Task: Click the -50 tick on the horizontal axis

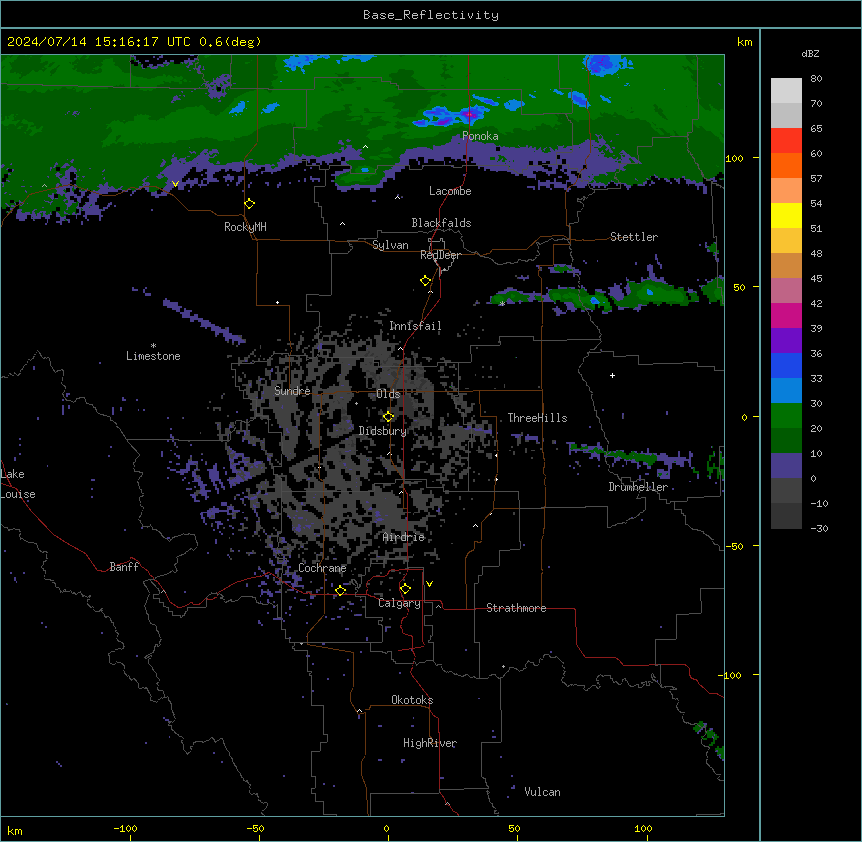Action: pyautogui.click(x=255, y=829)
